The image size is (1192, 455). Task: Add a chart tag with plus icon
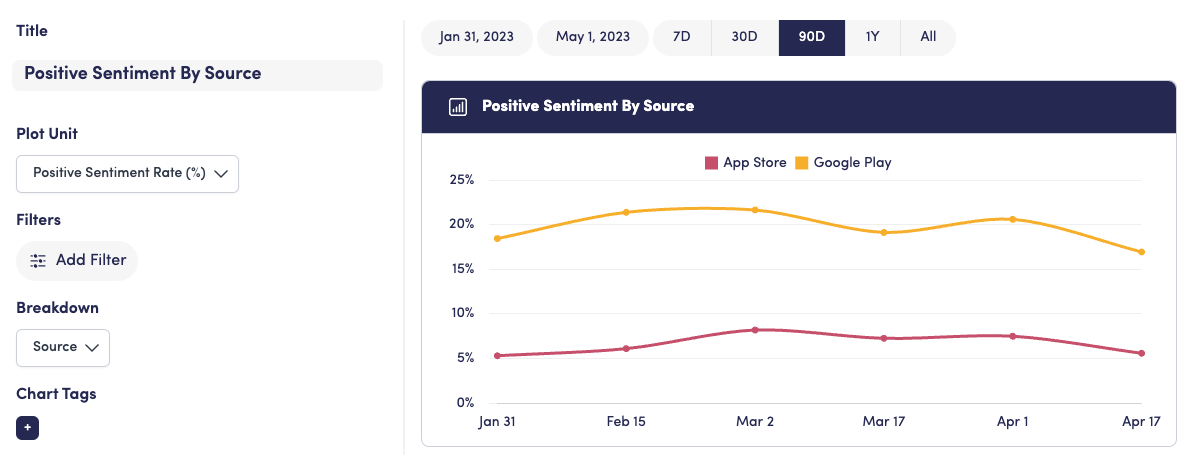[27, 428]
